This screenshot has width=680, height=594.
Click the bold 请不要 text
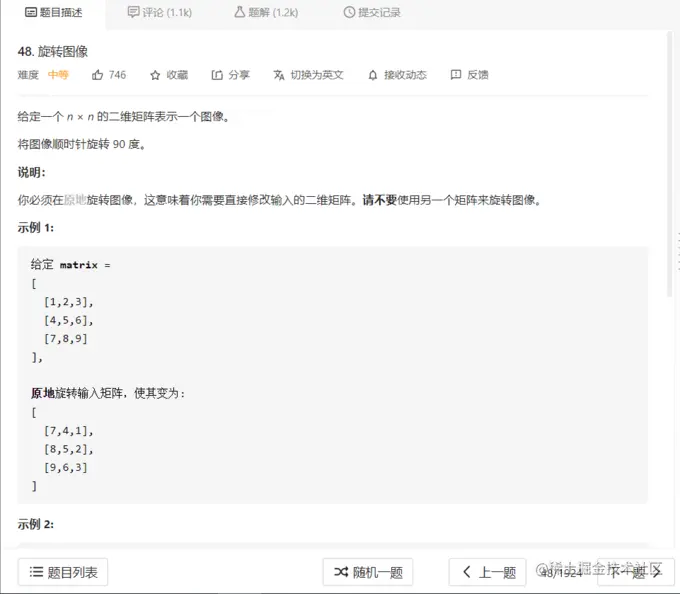point(380,200)
